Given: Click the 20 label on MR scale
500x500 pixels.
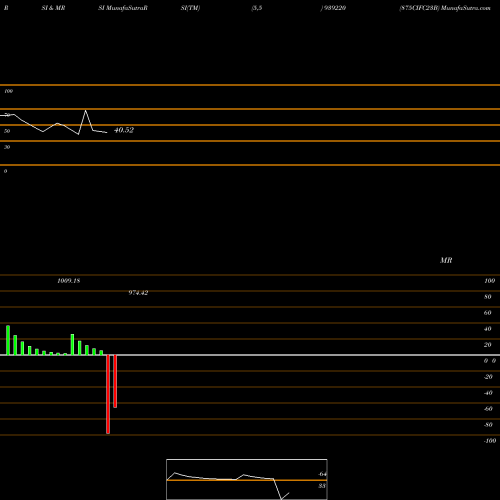Looking at the screenshot, I should (x=488, y=345).
